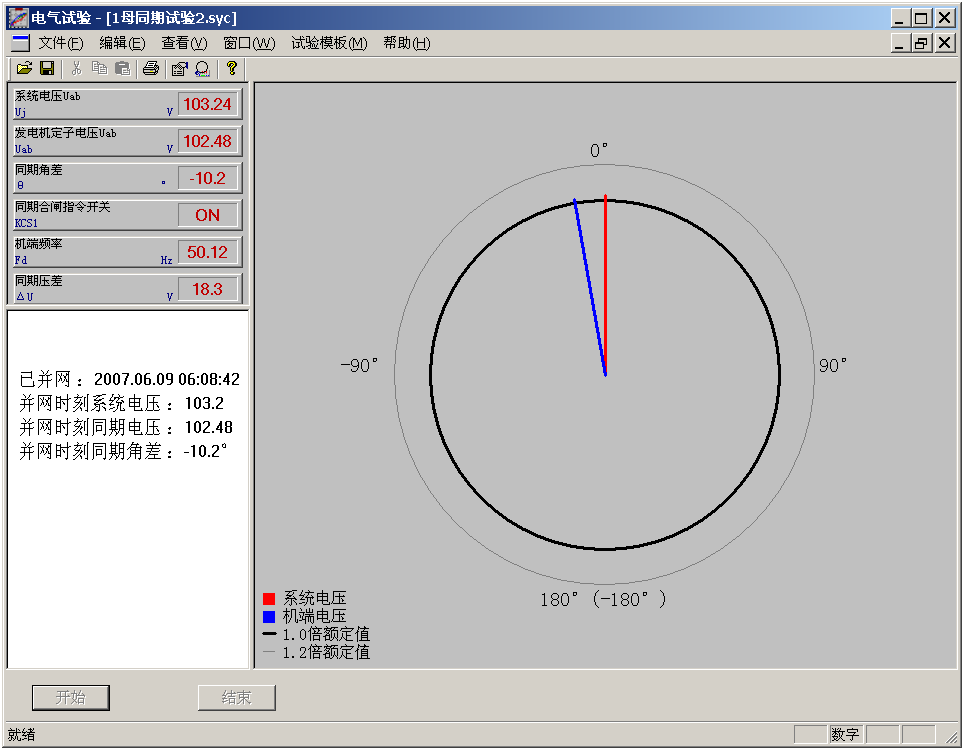The width and height of the screenshot is (964, 750).
Task: Click the 机端频率 value field showing 50.12
Action: point(208,252)
